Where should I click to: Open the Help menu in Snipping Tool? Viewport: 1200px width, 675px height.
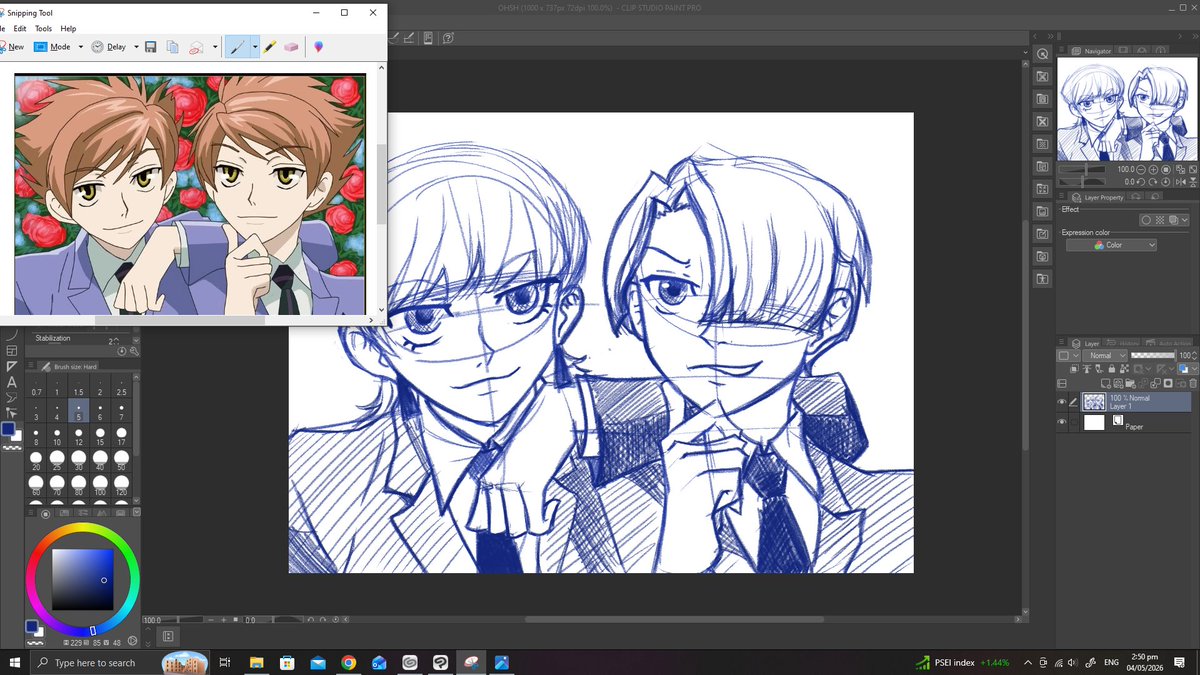pos(68,29)
